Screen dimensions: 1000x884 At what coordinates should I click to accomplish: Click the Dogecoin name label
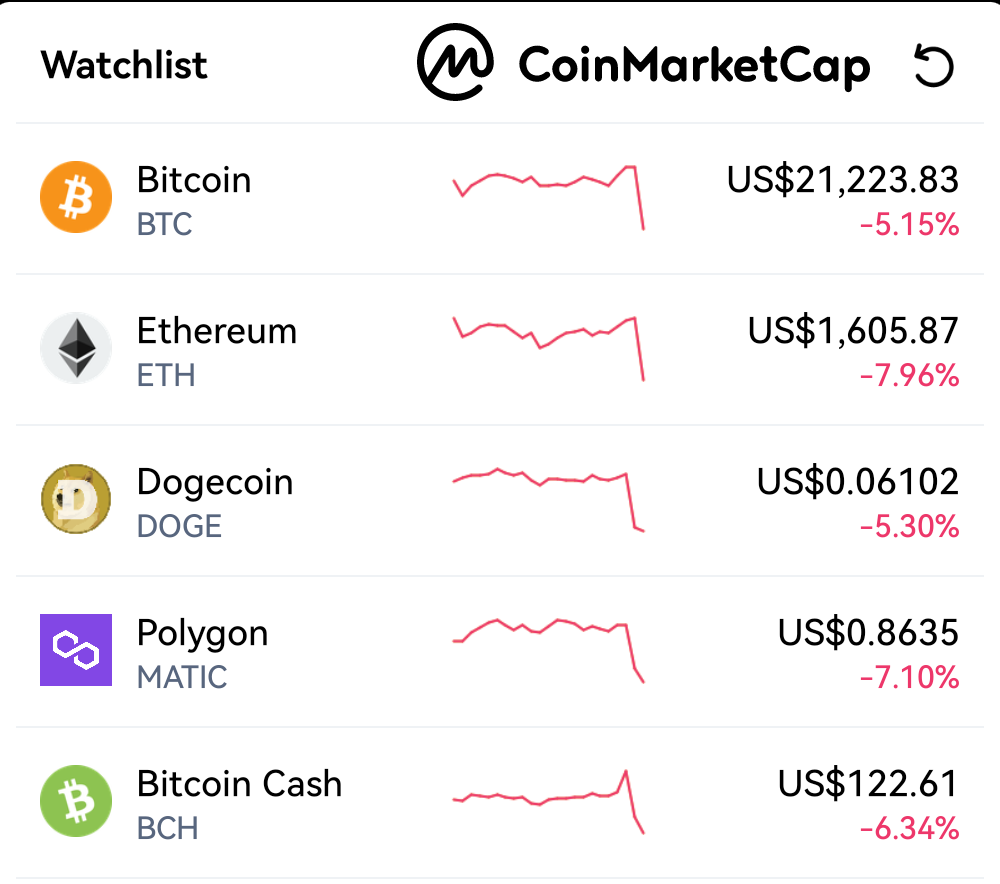pyautogui.click(x=215, y=482)
